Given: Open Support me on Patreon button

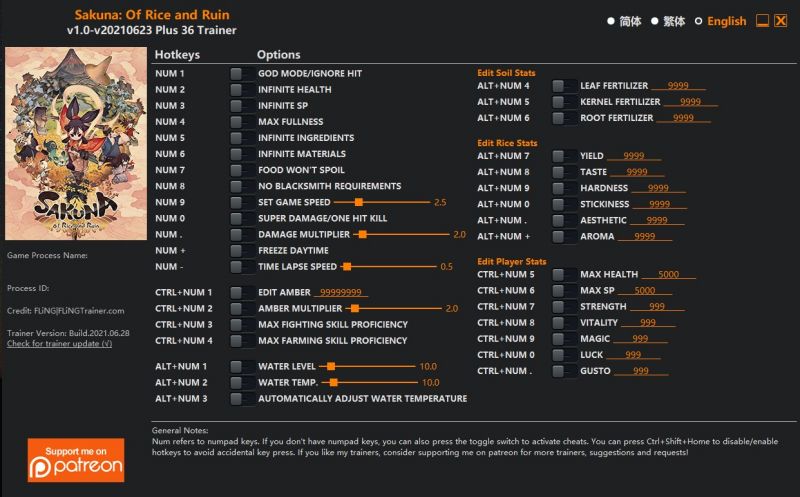Looking at the screenshot, I should pos(76,460).
